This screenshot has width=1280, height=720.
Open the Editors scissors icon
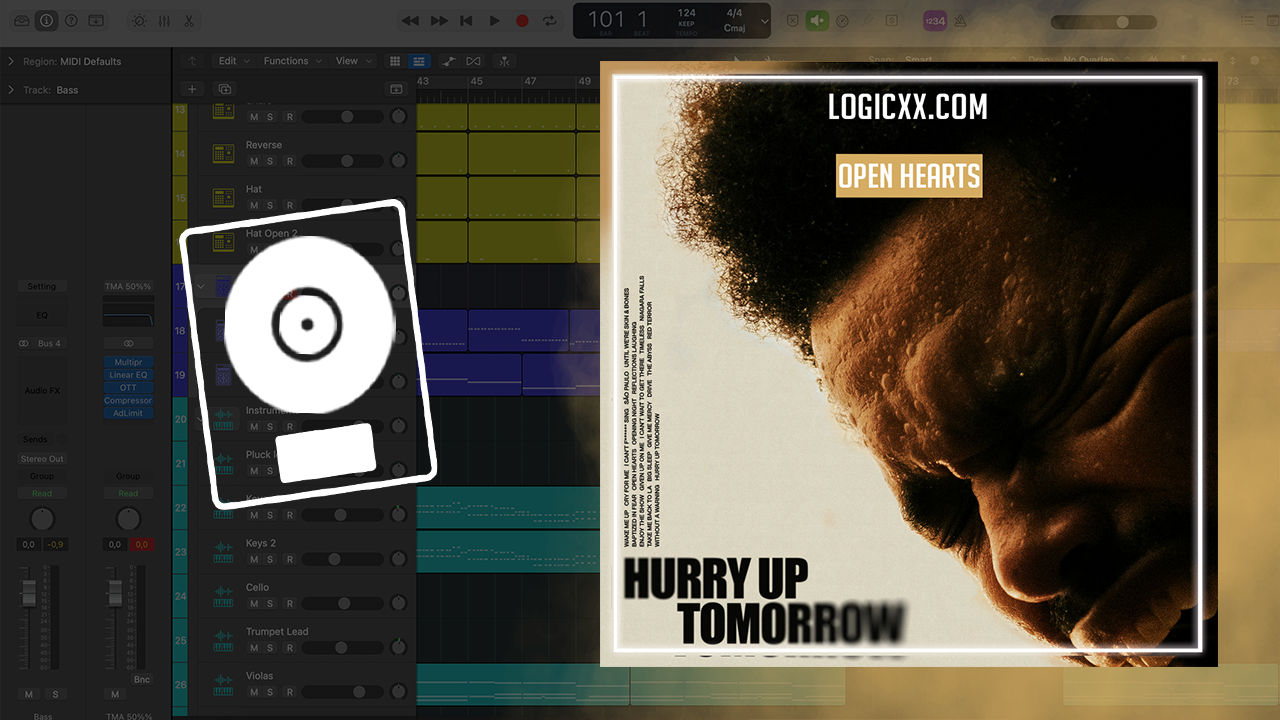coord(188,20)
